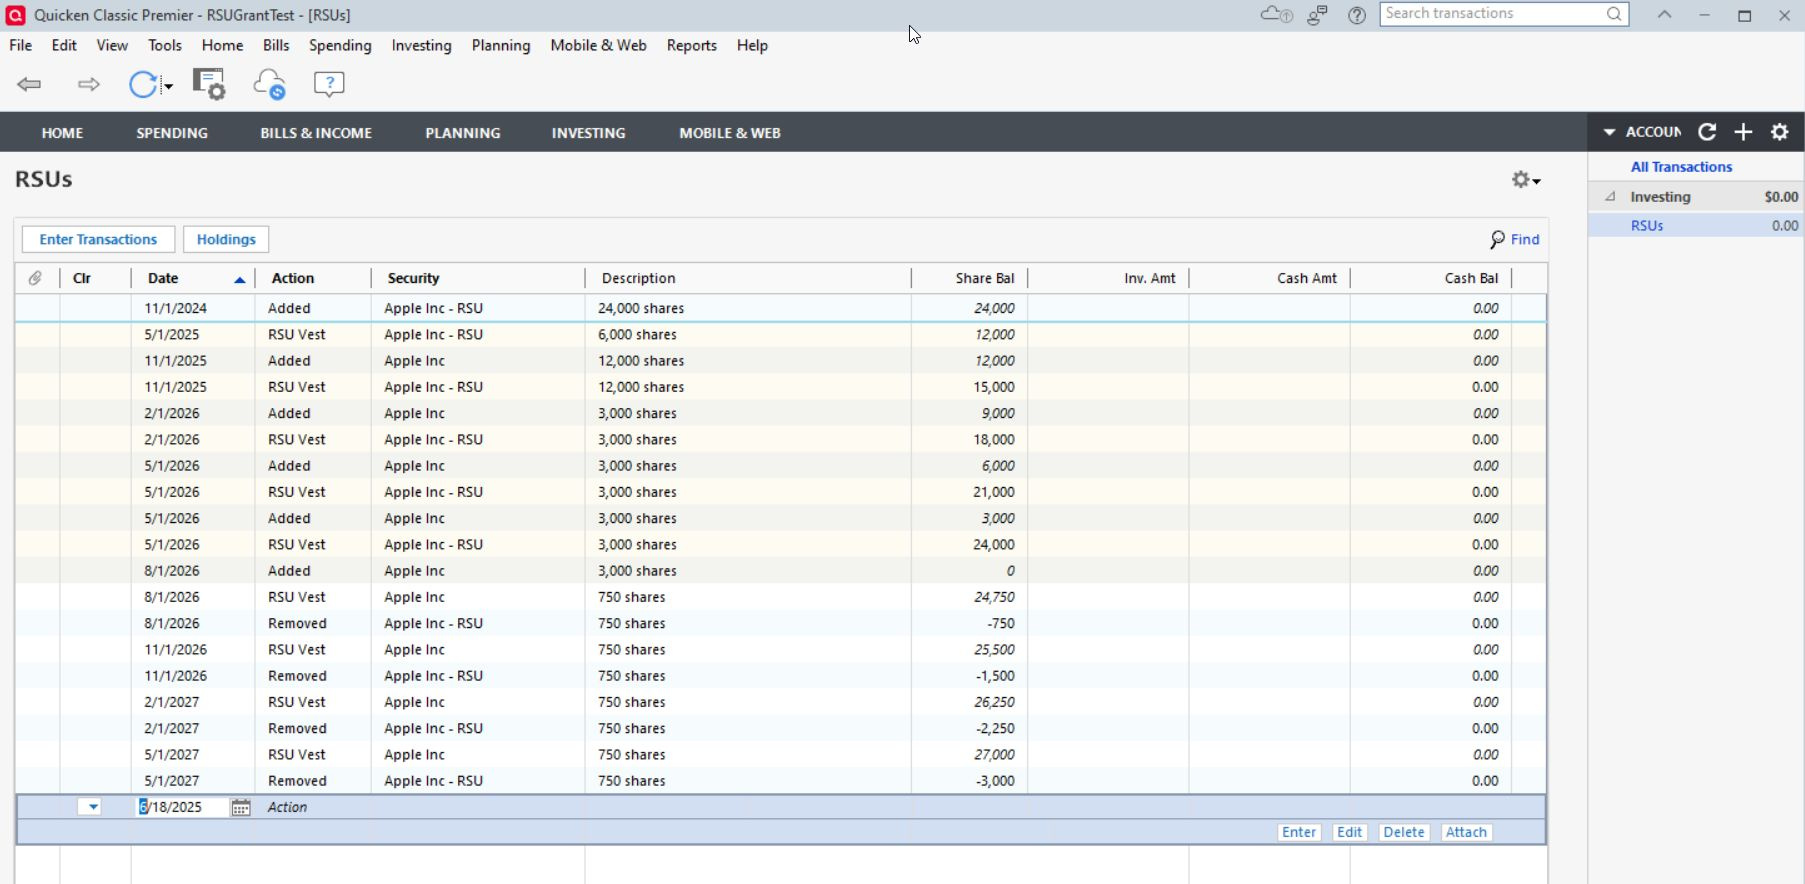
Task: Click the Enter button in new row
Action: pos(1299,833)
